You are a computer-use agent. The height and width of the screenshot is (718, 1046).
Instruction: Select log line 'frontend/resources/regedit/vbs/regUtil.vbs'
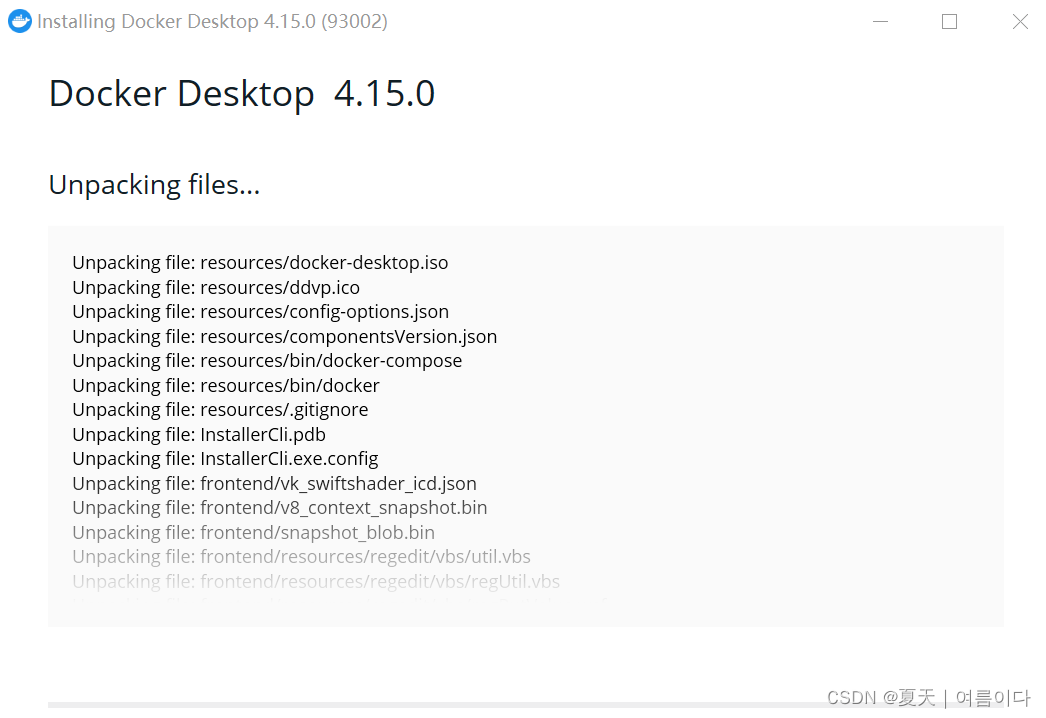[x=316, y=581]
